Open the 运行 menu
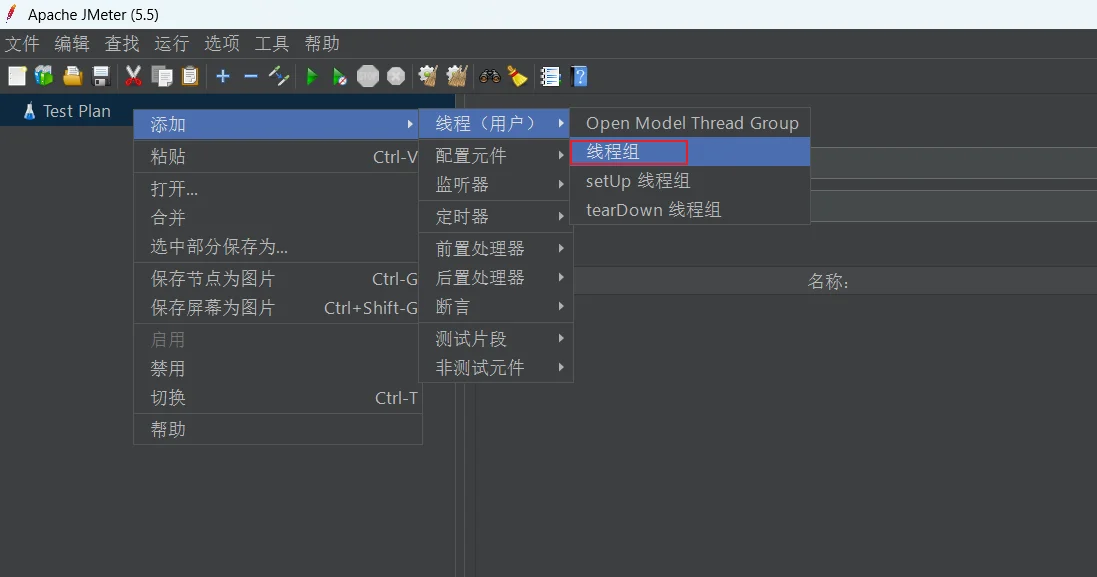 (172, 43)
